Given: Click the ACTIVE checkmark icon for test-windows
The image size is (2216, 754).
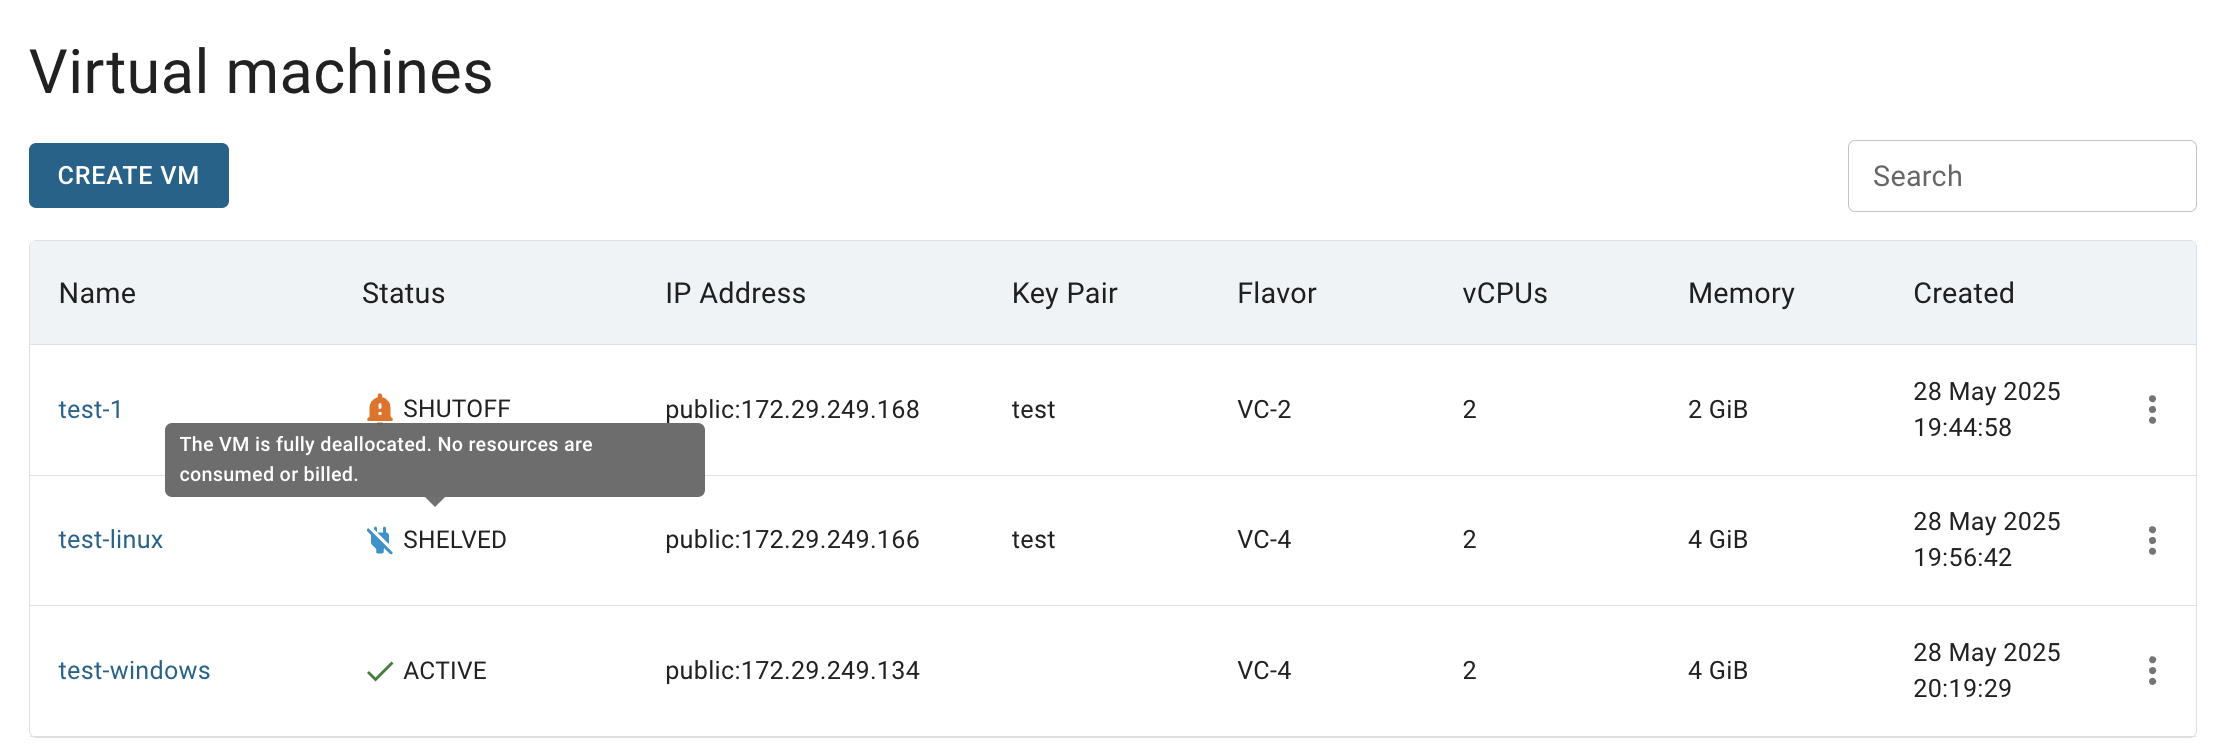Looking at the screenshot, I should pyautogui.click(x=379, y=671).
